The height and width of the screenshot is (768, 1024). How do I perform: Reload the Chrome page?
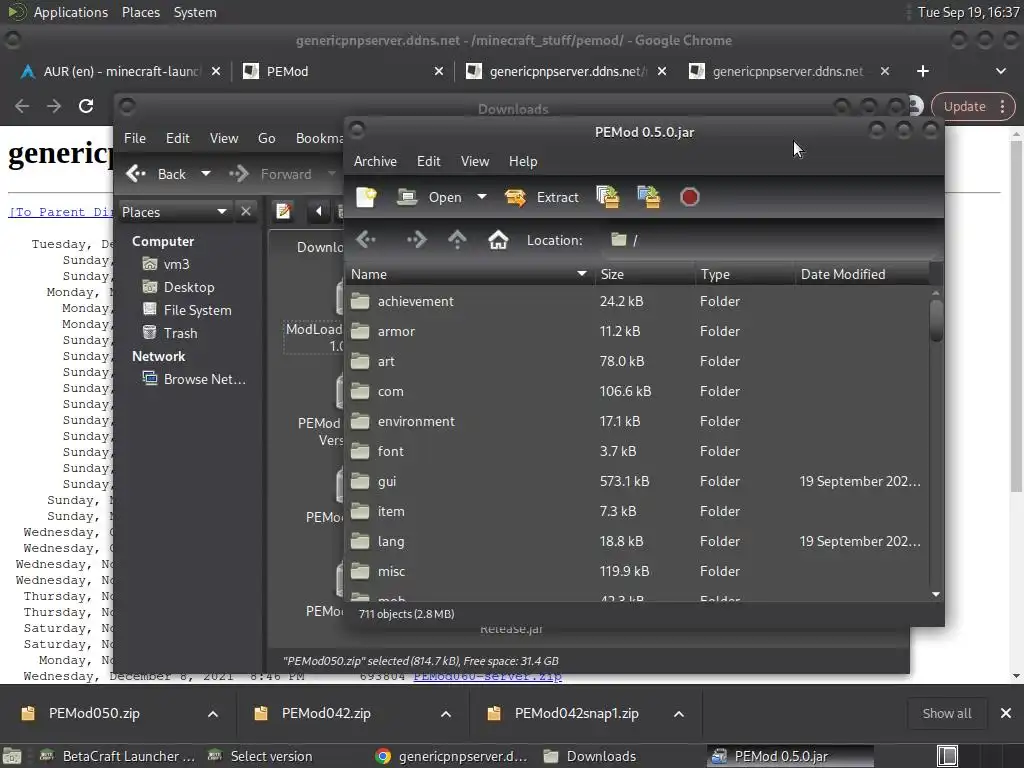click(86, 106)
